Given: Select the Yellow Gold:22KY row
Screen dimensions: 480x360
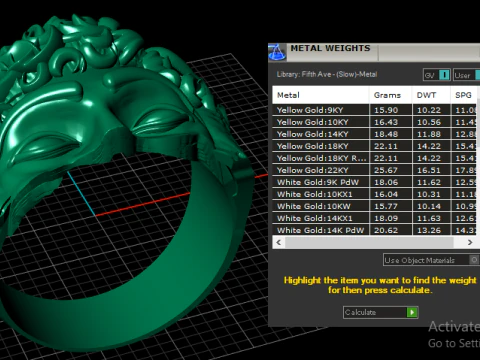Looking at the screenshot, I should coord(375,170).
